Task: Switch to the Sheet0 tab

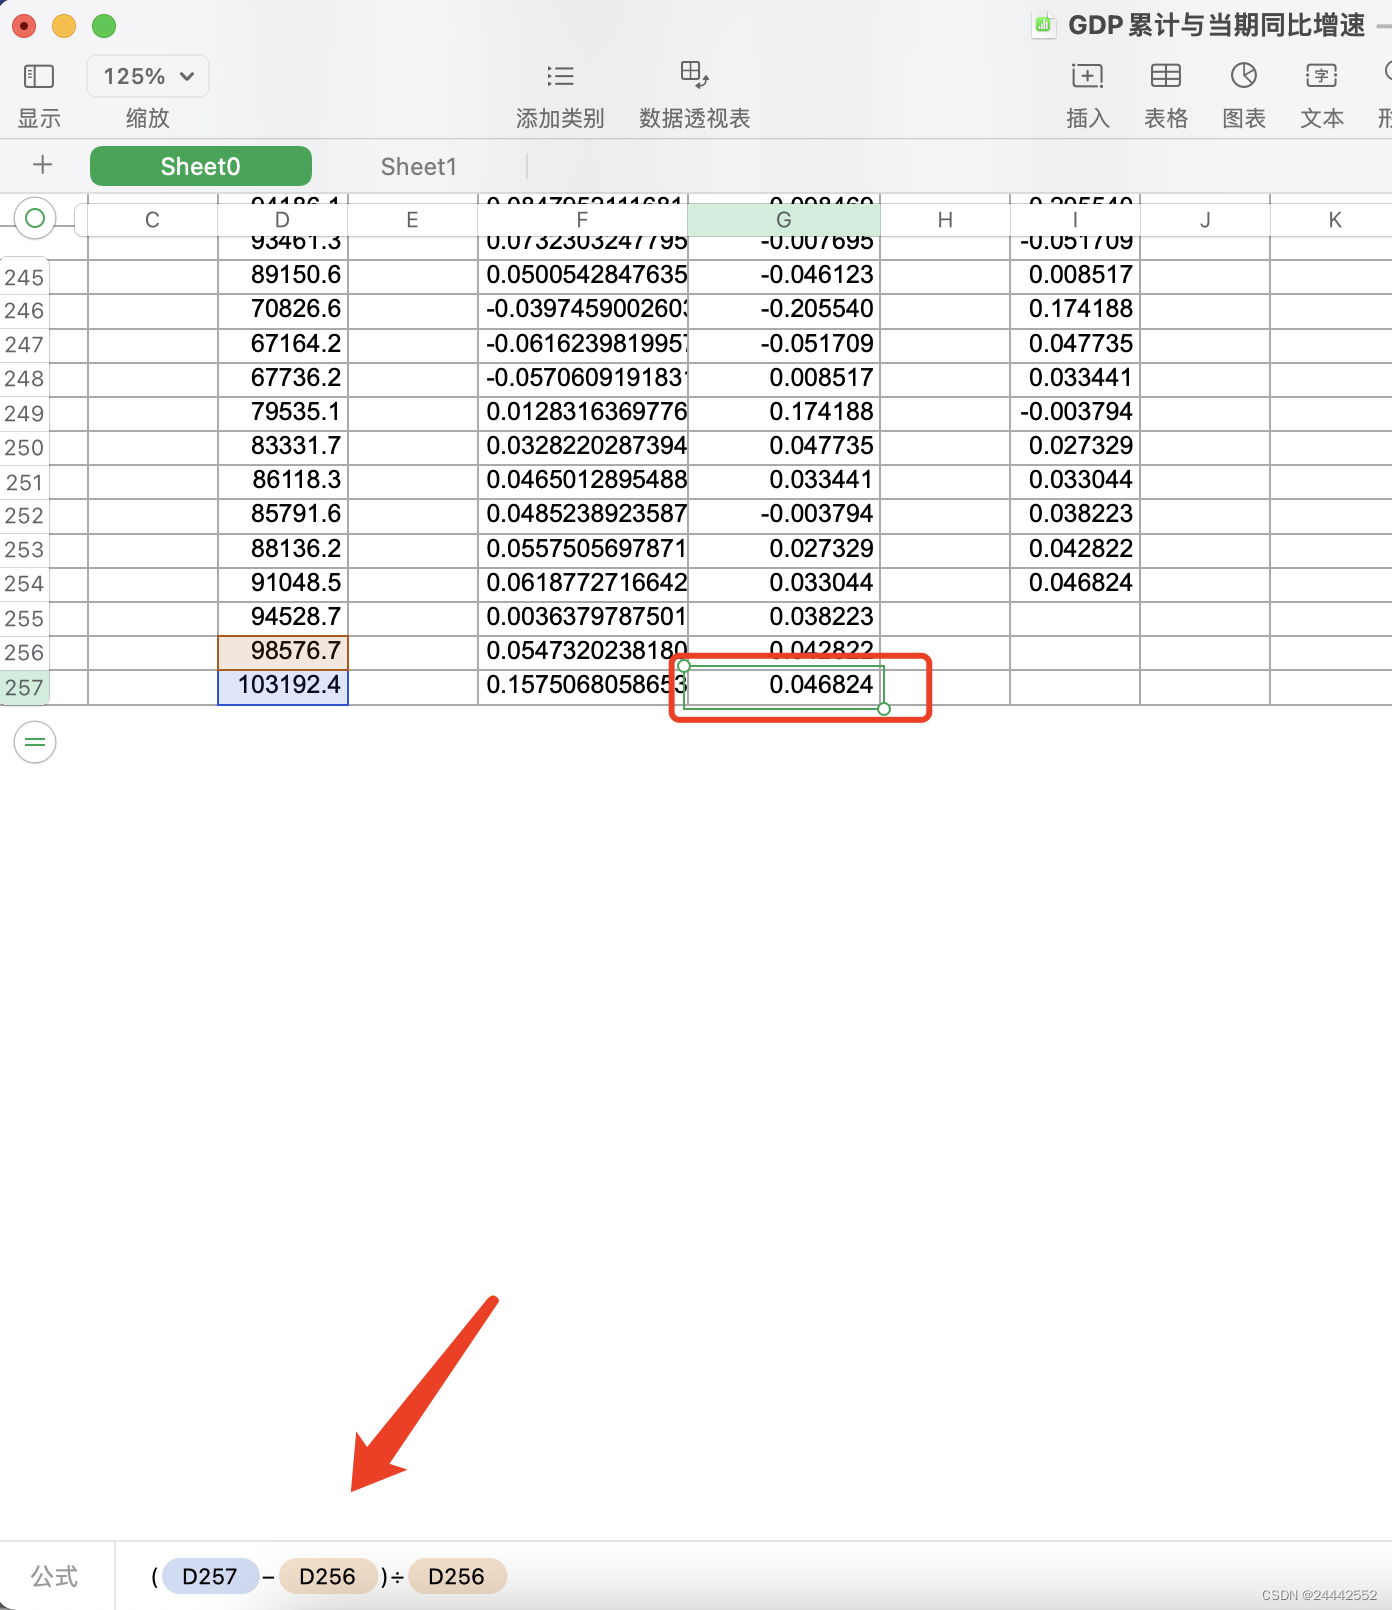Action: point(200,166)
